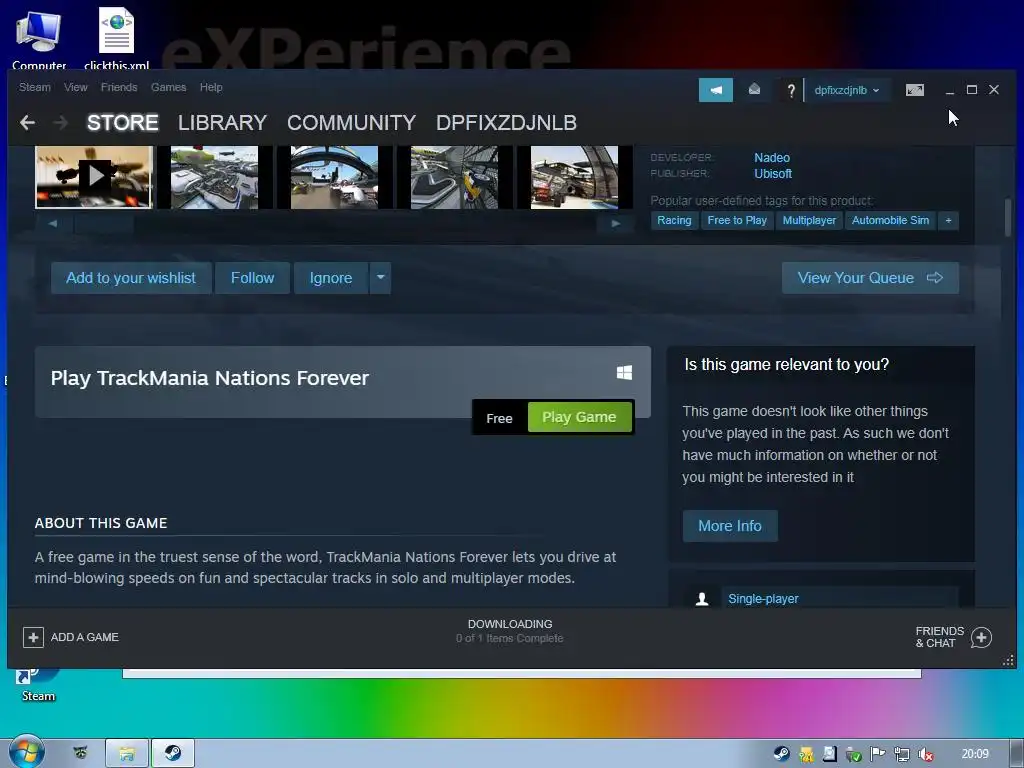1024x768 pixels.
Task: Select the Racing tag
Action: [x=674, y=221]
